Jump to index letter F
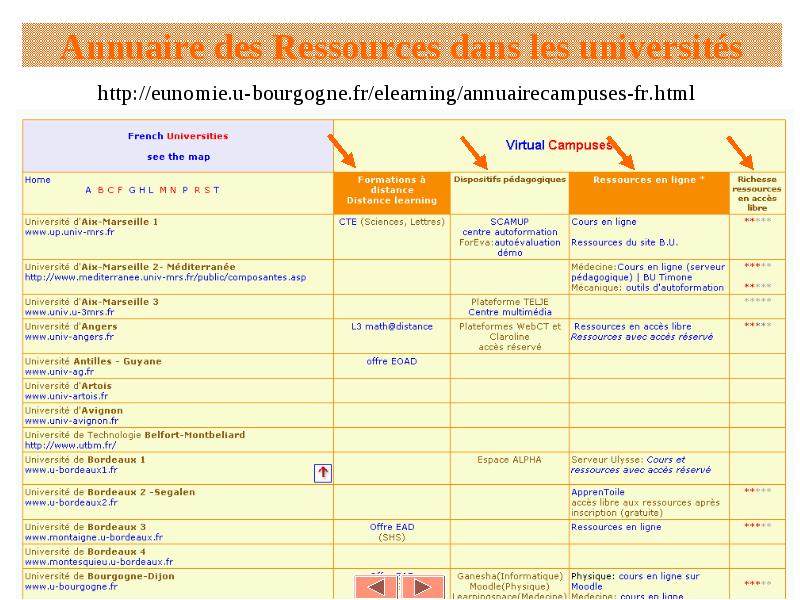800x600 pixels. coord(120,190)
